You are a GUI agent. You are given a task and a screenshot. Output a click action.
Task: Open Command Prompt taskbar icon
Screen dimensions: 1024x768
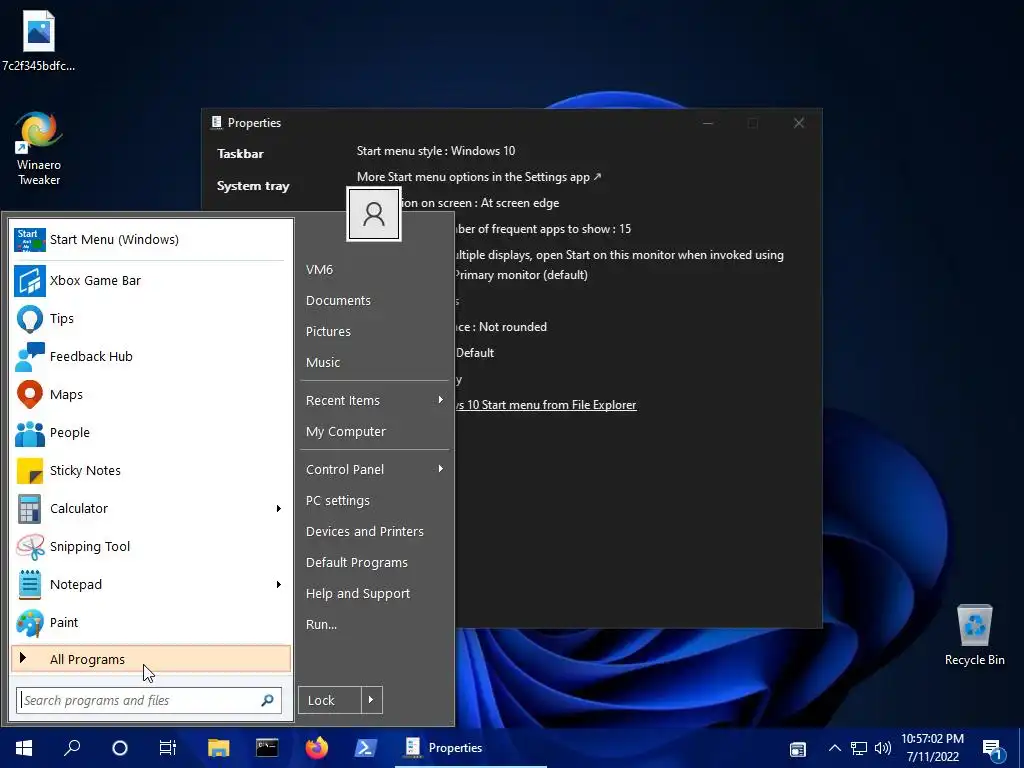266,748
